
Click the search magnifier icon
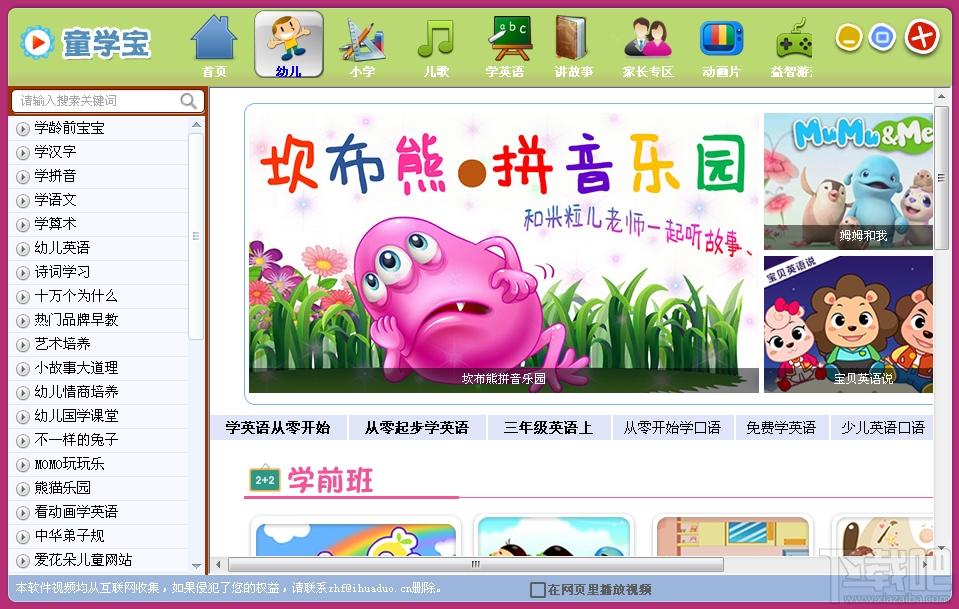(188, 100)
